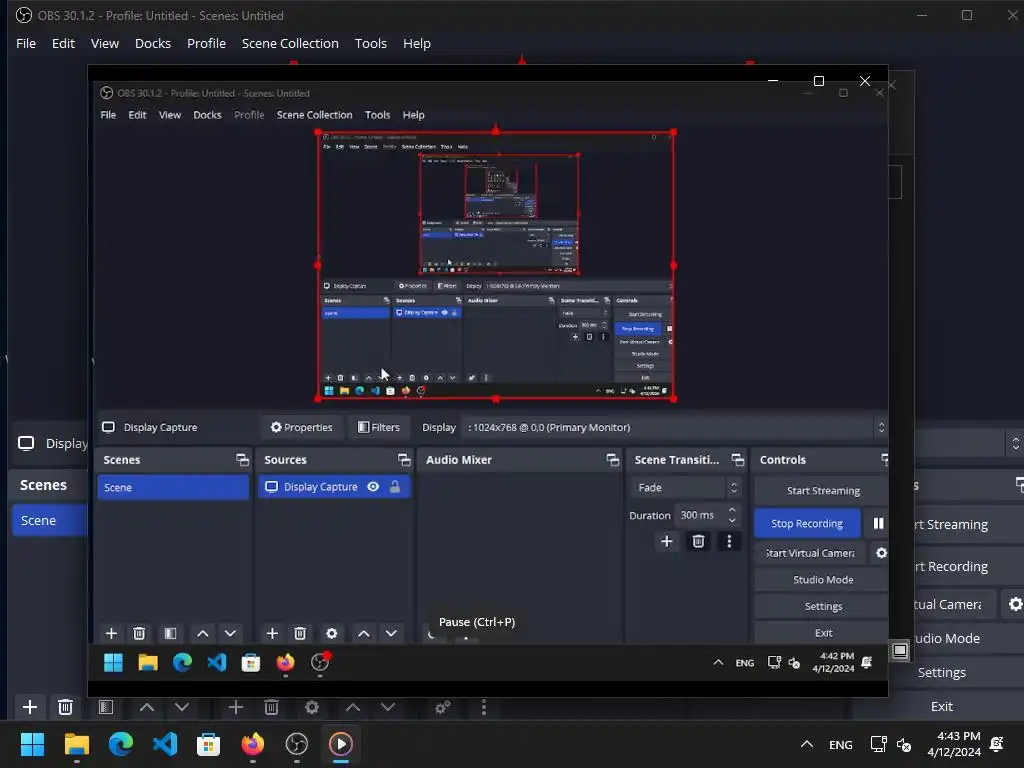Select Display Capture row in inner Sources list

[x=334, y=487]
